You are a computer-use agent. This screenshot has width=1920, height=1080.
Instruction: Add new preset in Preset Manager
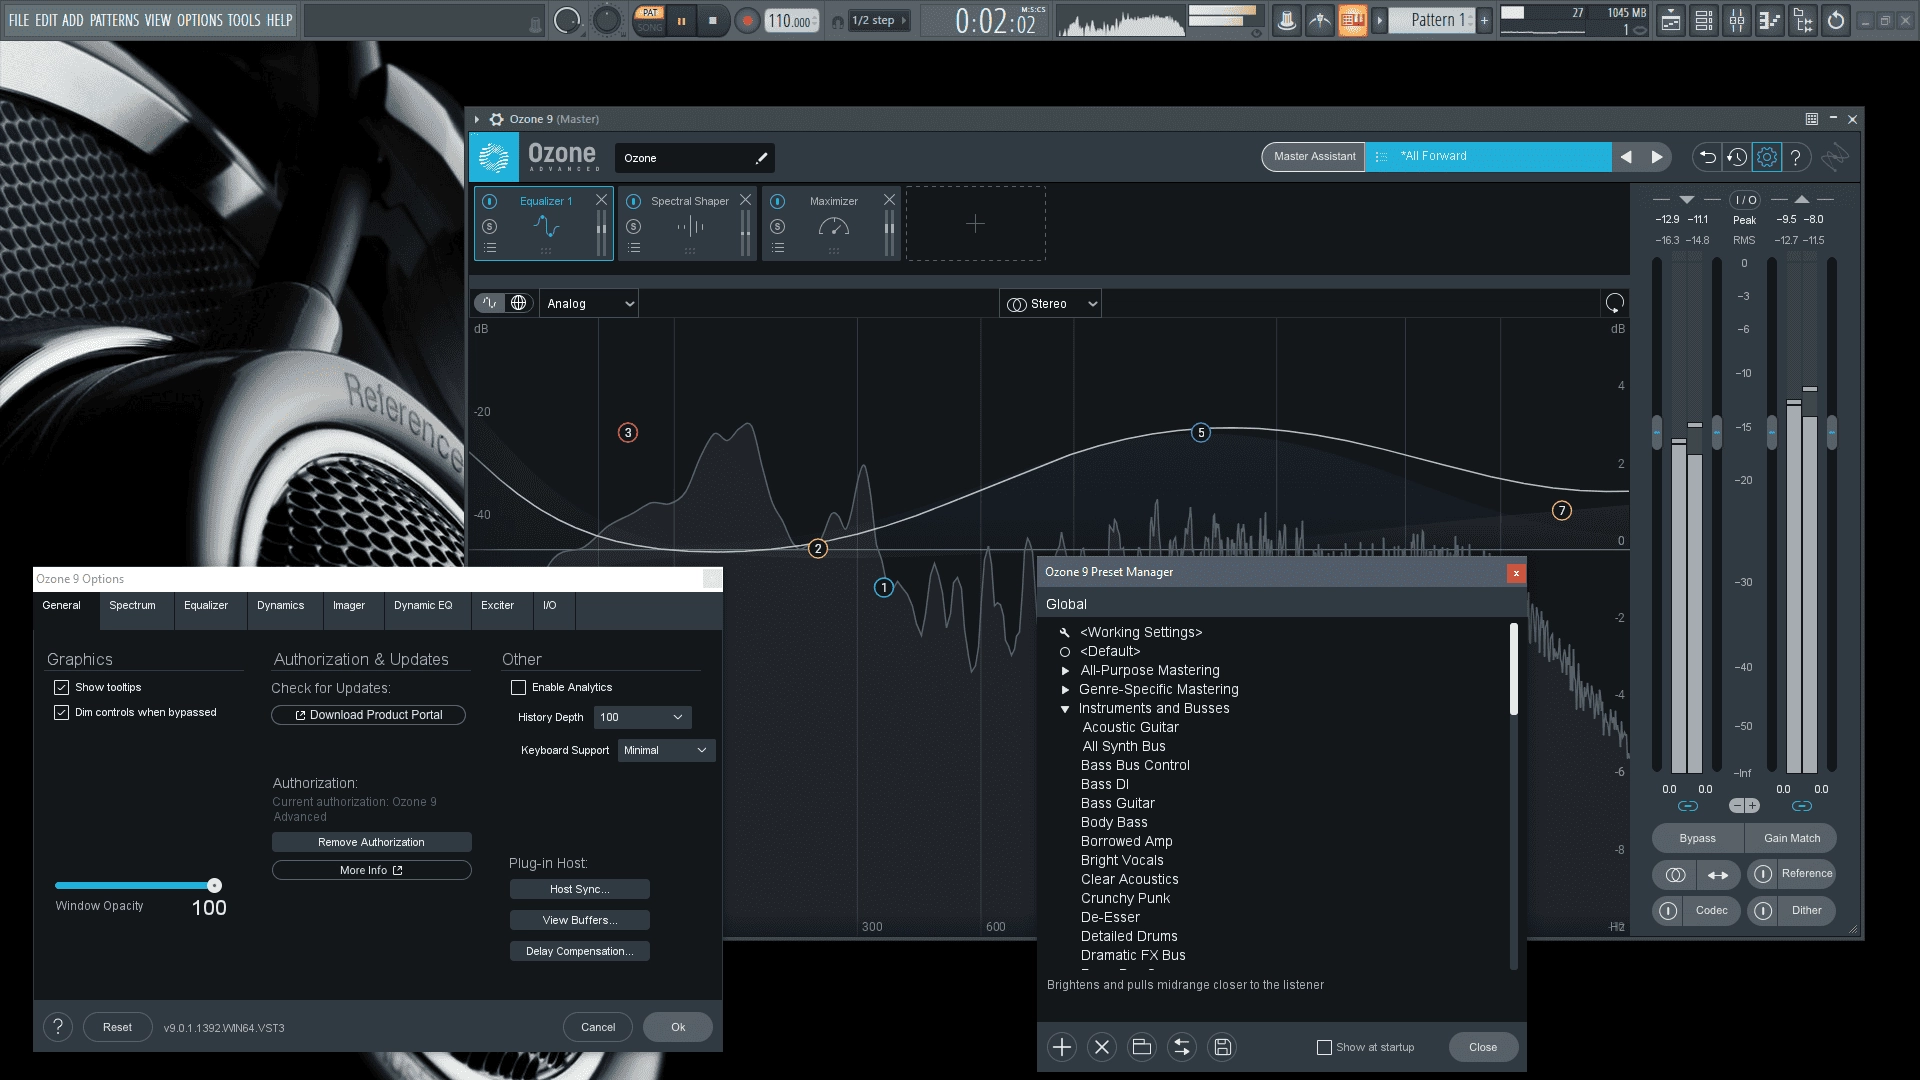(1062, 1047)
